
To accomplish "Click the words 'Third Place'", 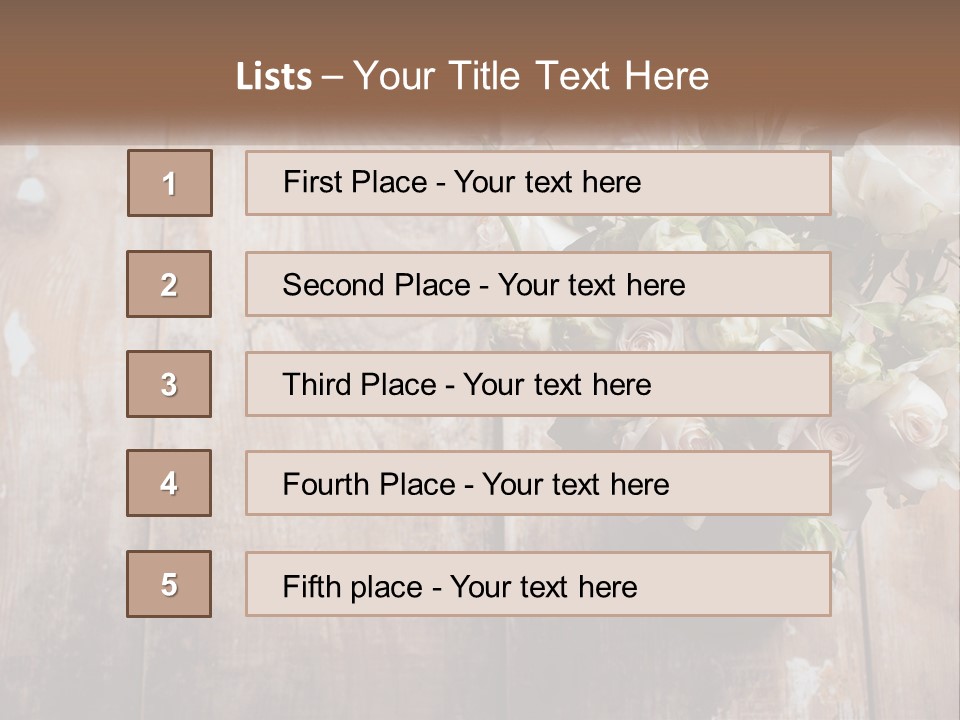I will pos(359,384).
